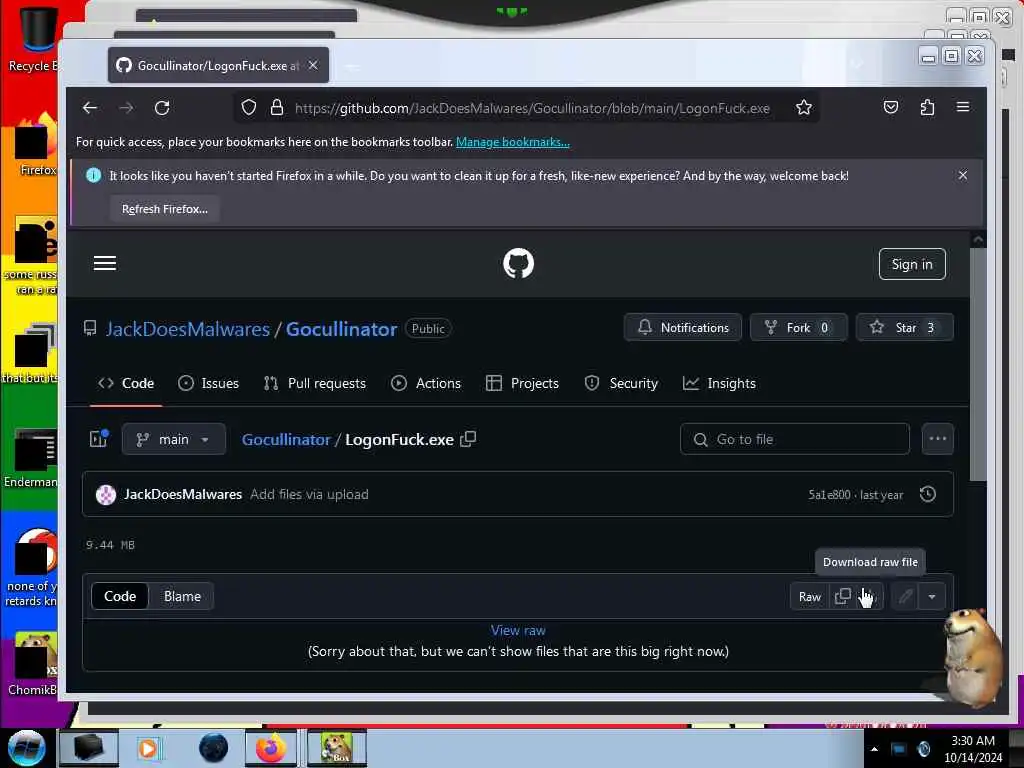1024x768 pixels.
Task: Click the disabled edit pencil icon
Action: pos(905,596)
